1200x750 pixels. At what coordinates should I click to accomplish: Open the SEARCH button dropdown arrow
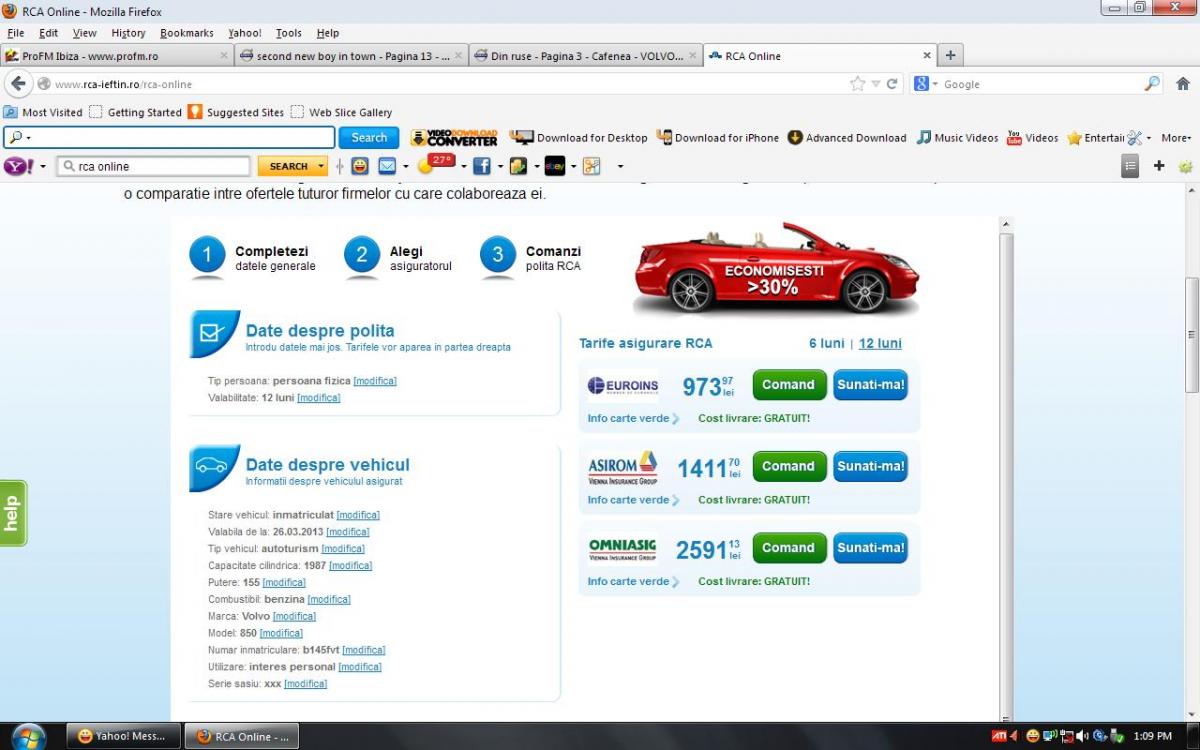point(321,166)
